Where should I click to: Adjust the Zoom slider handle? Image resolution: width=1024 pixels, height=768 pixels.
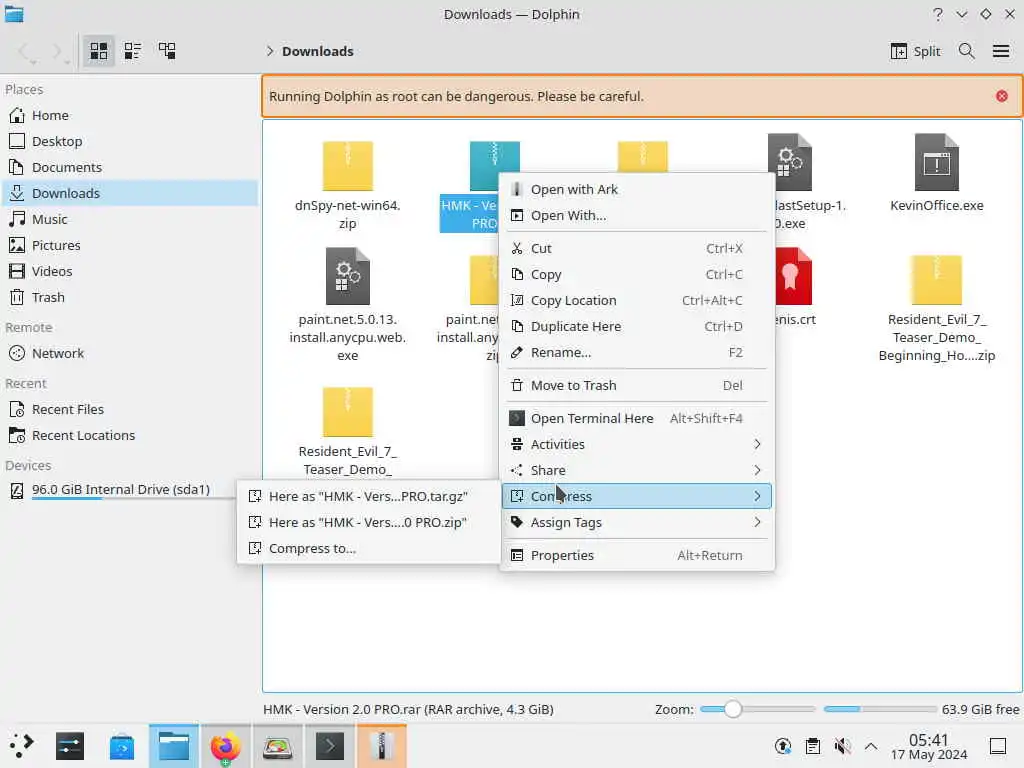point(733,709)
